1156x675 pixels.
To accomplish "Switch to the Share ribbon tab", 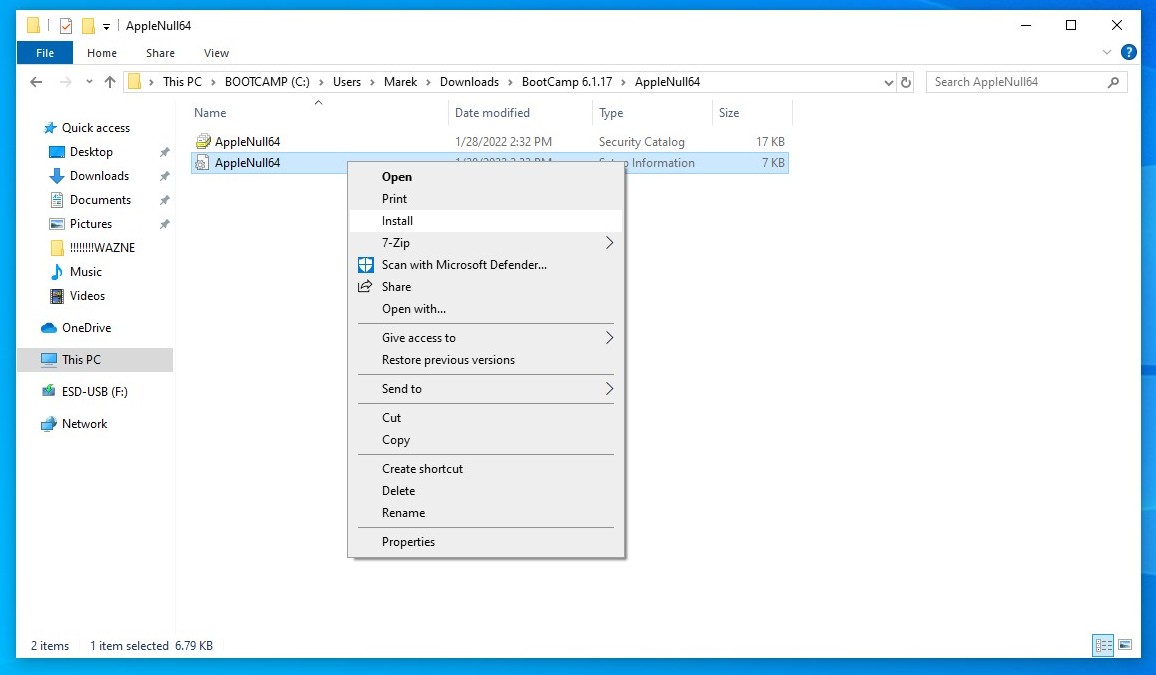I will [x=160, y=53].
